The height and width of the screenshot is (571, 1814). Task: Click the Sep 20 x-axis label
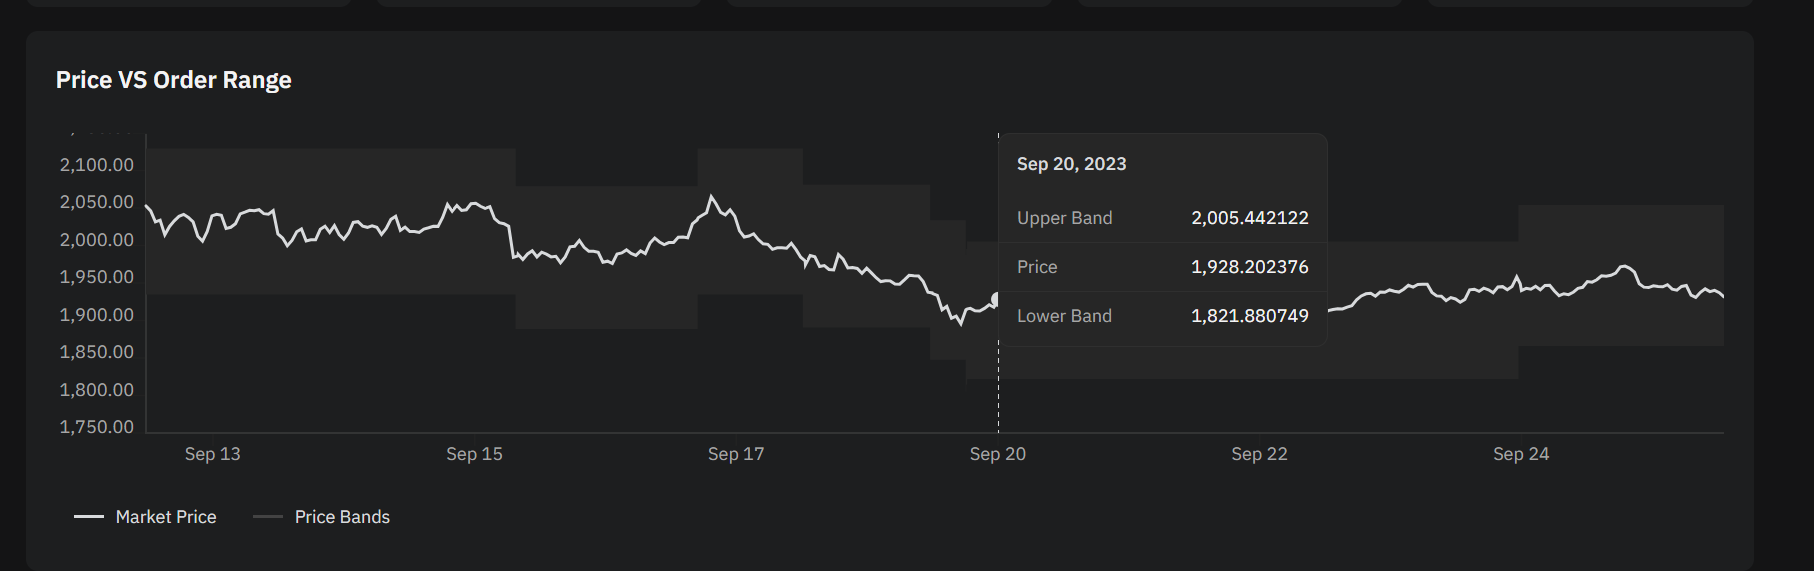[x=998, y=454]
